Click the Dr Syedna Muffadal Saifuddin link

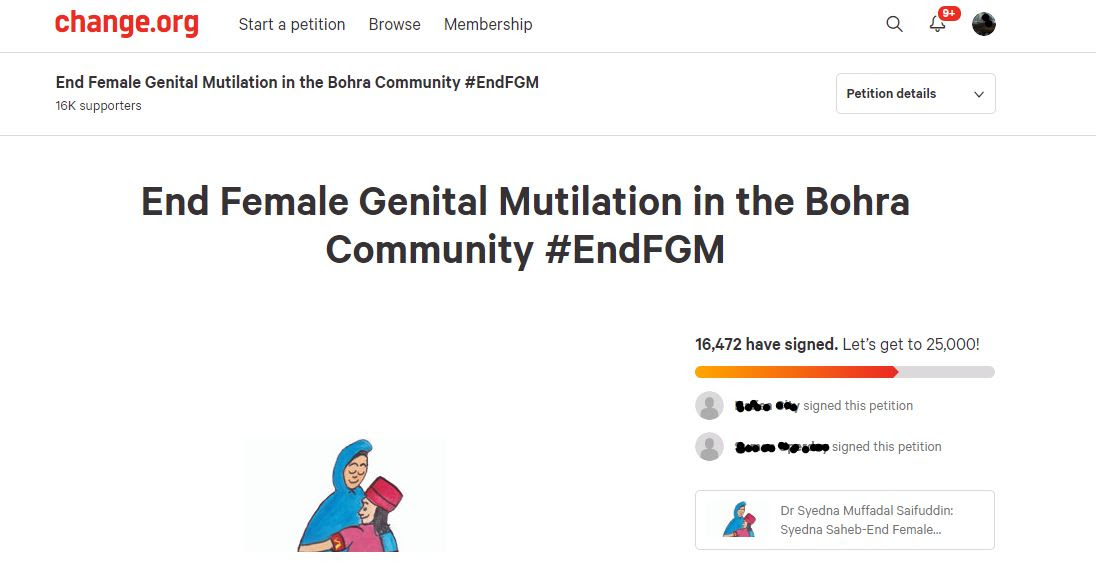[x=866, y=511]
